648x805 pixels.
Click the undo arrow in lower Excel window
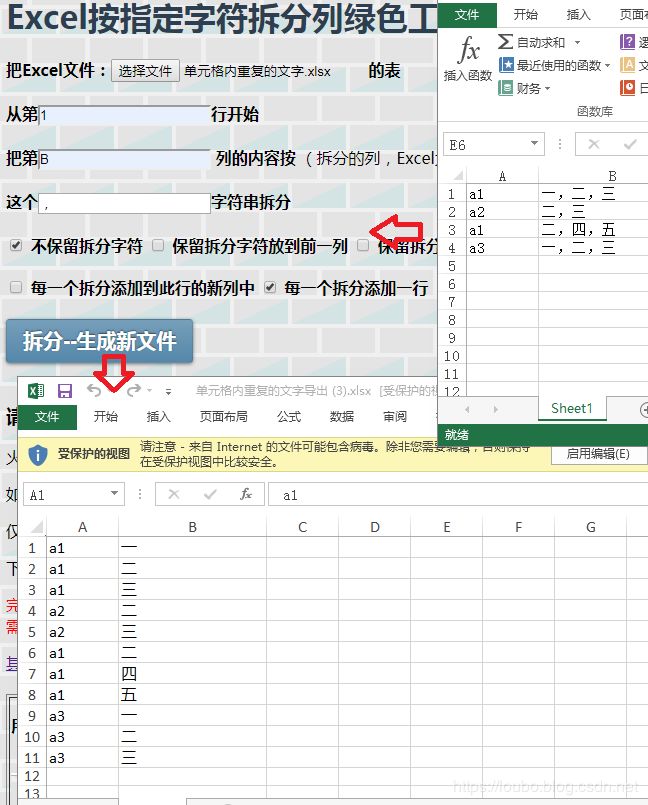[94, 391]
